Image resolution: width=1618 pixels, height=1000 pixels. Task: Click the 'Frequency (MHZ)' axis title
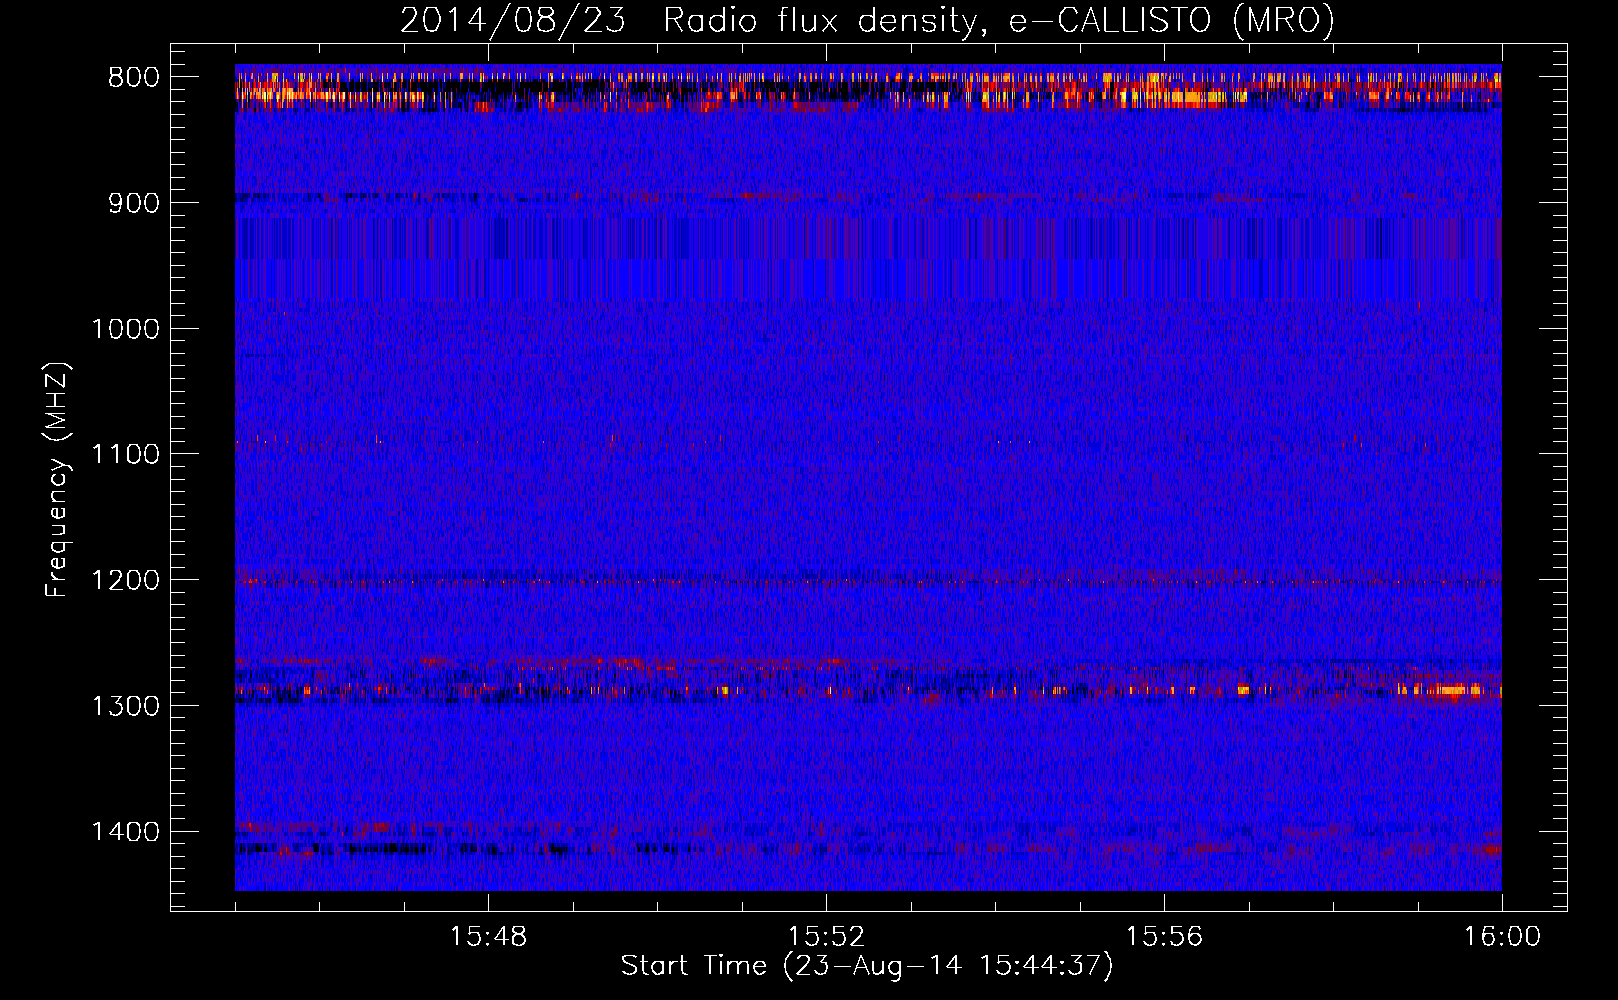(58, 480)
